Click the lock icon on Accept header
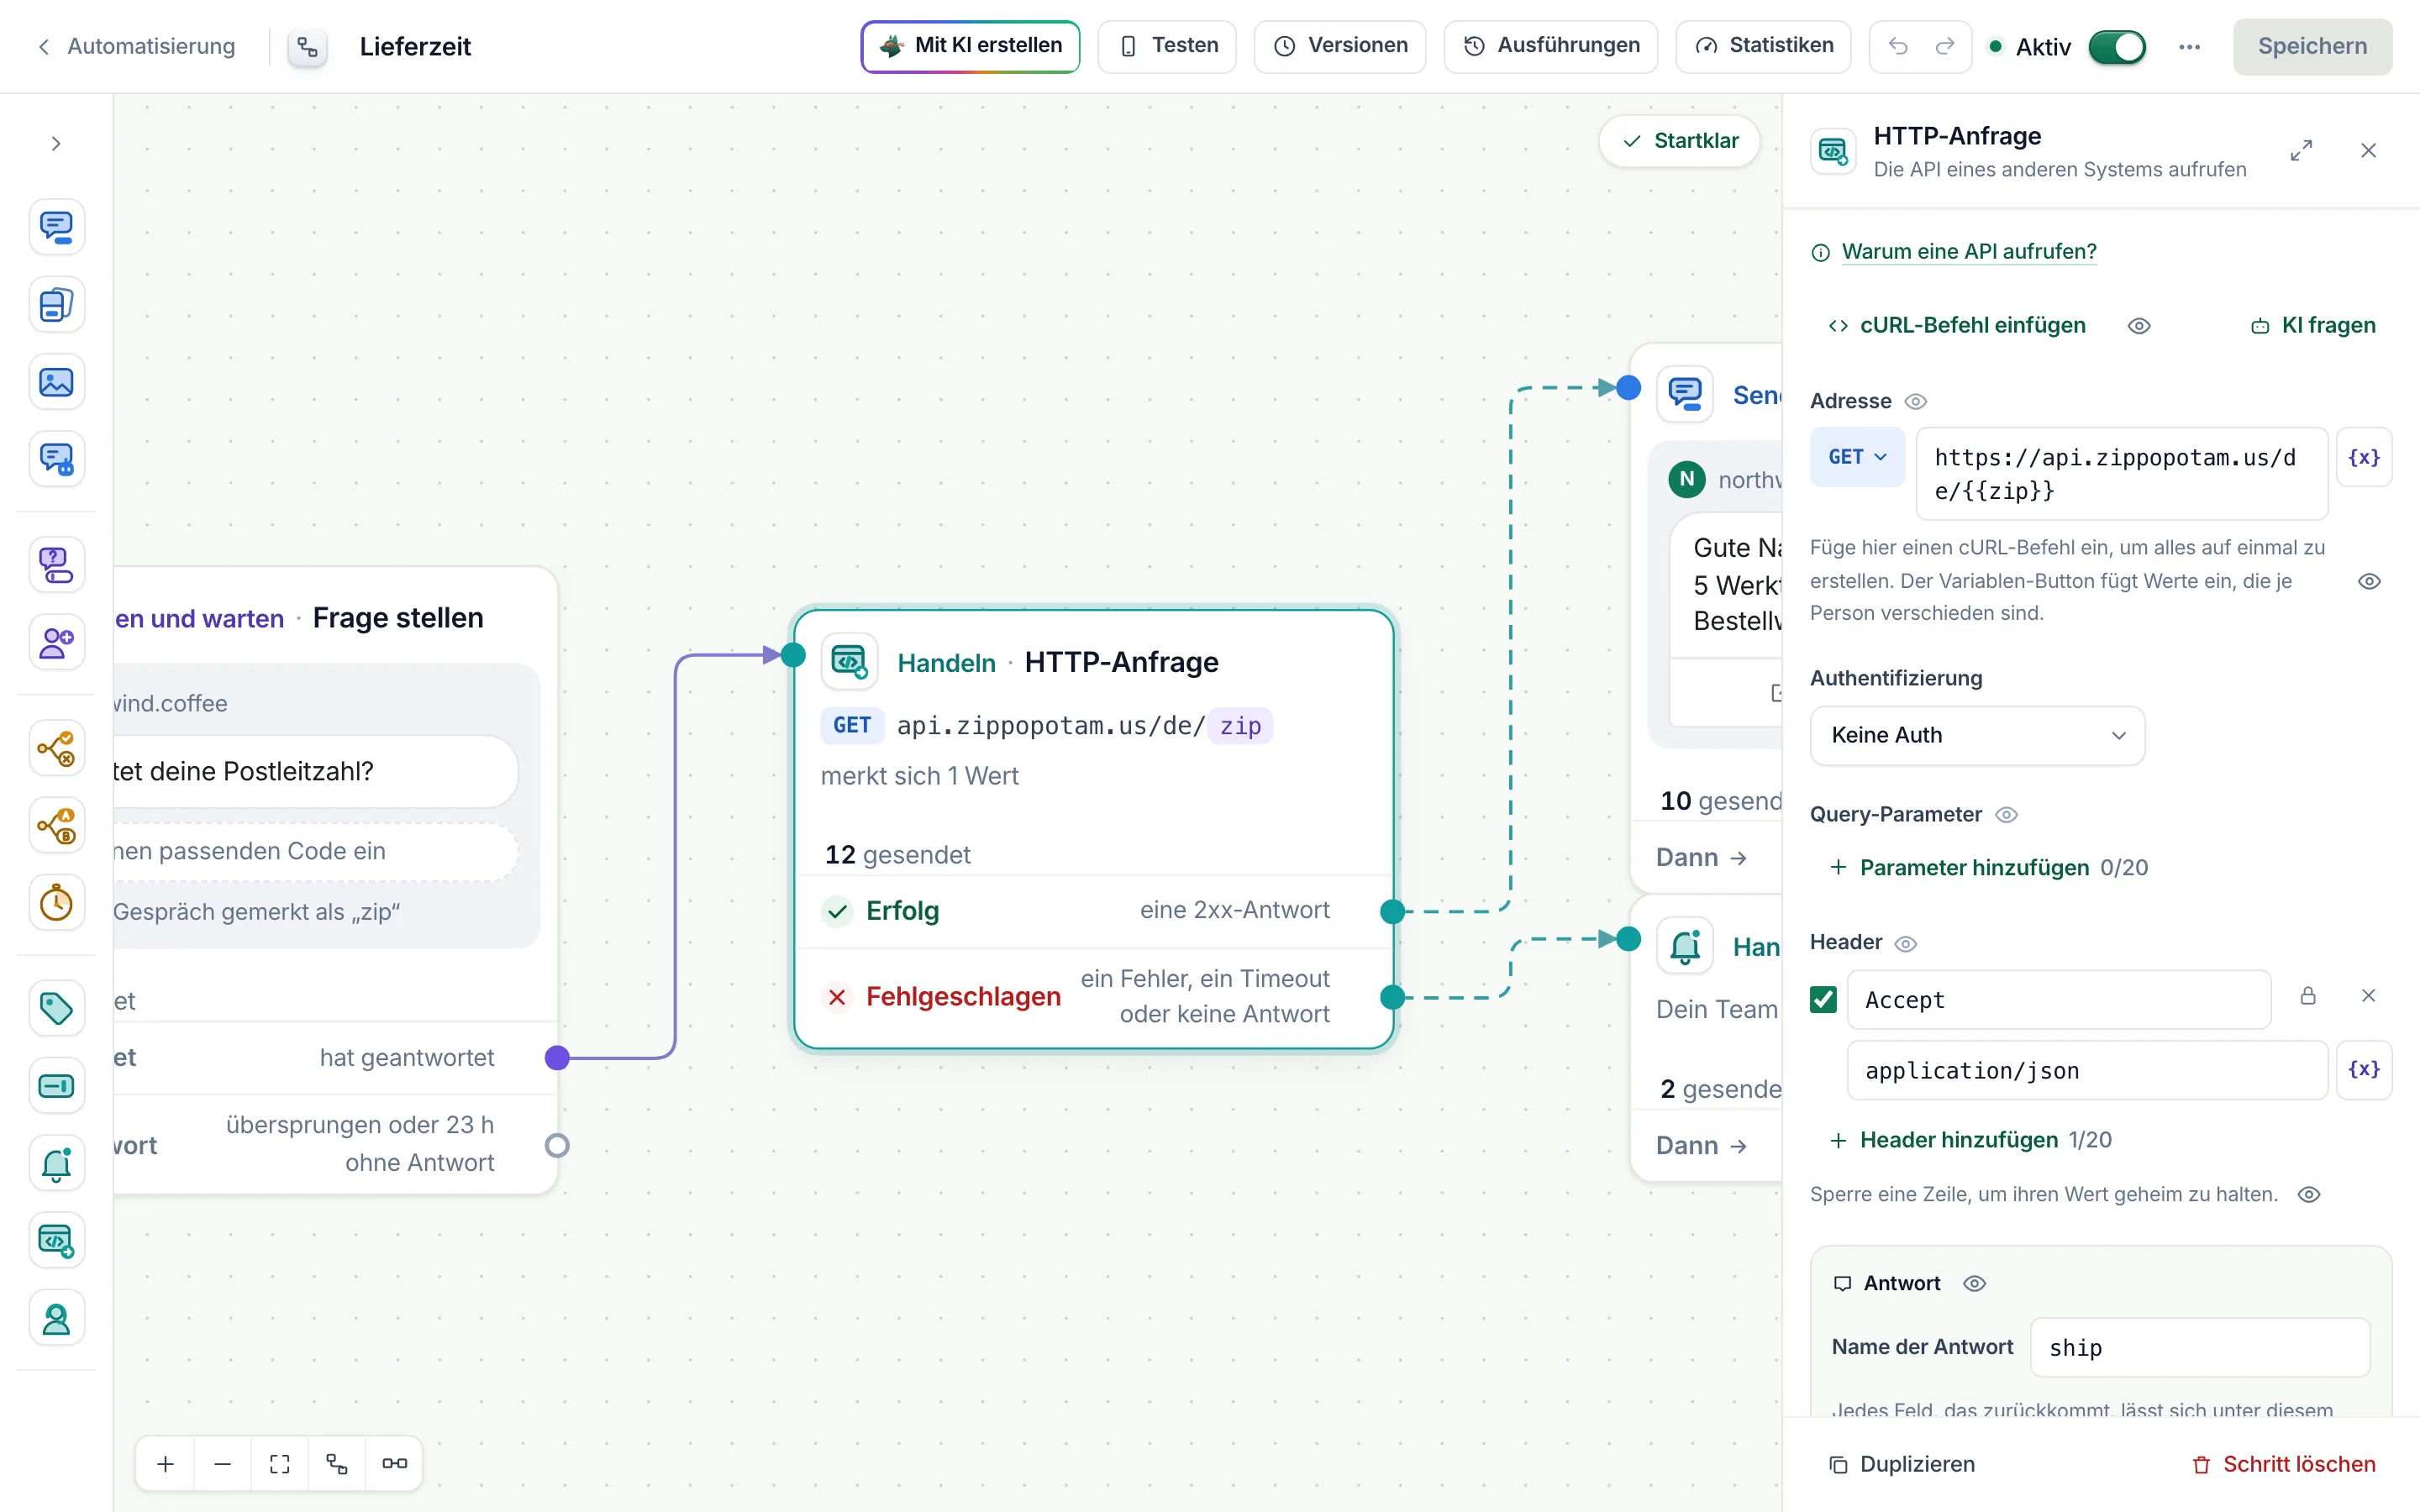Image resolution: width=2420 pixels, height=1512 pixels. [2308, 996]
